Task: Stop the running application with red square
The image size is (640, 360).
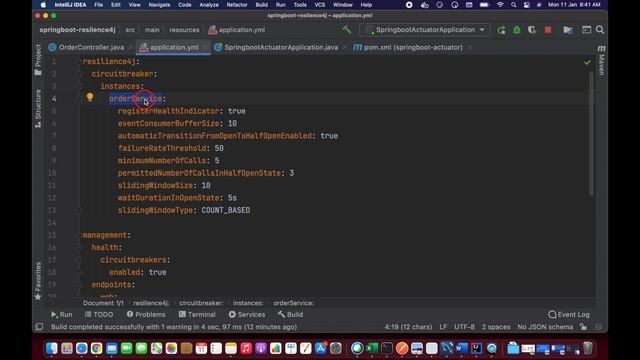Action: pos(548,30)
